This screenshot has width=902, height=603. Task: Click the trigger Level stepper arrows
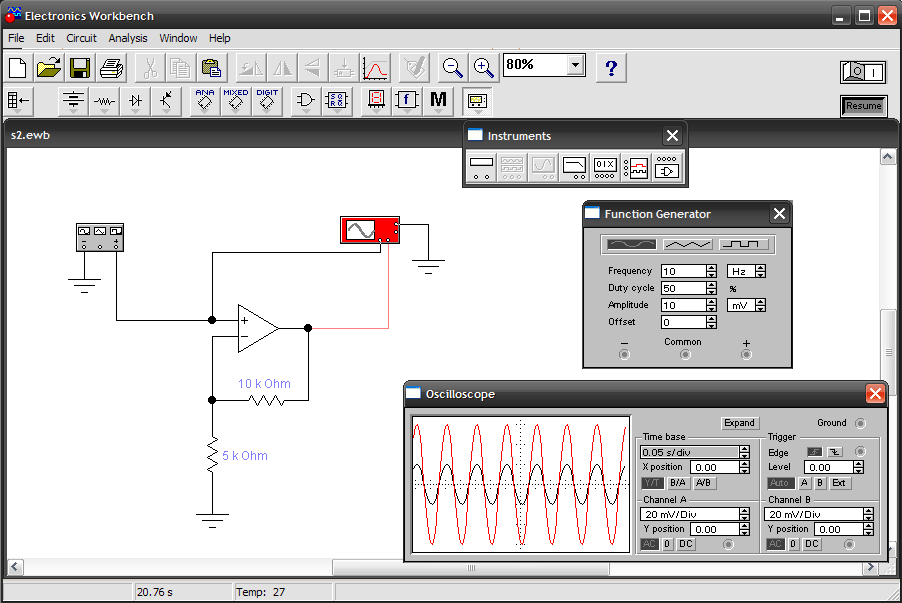point(859,467)
